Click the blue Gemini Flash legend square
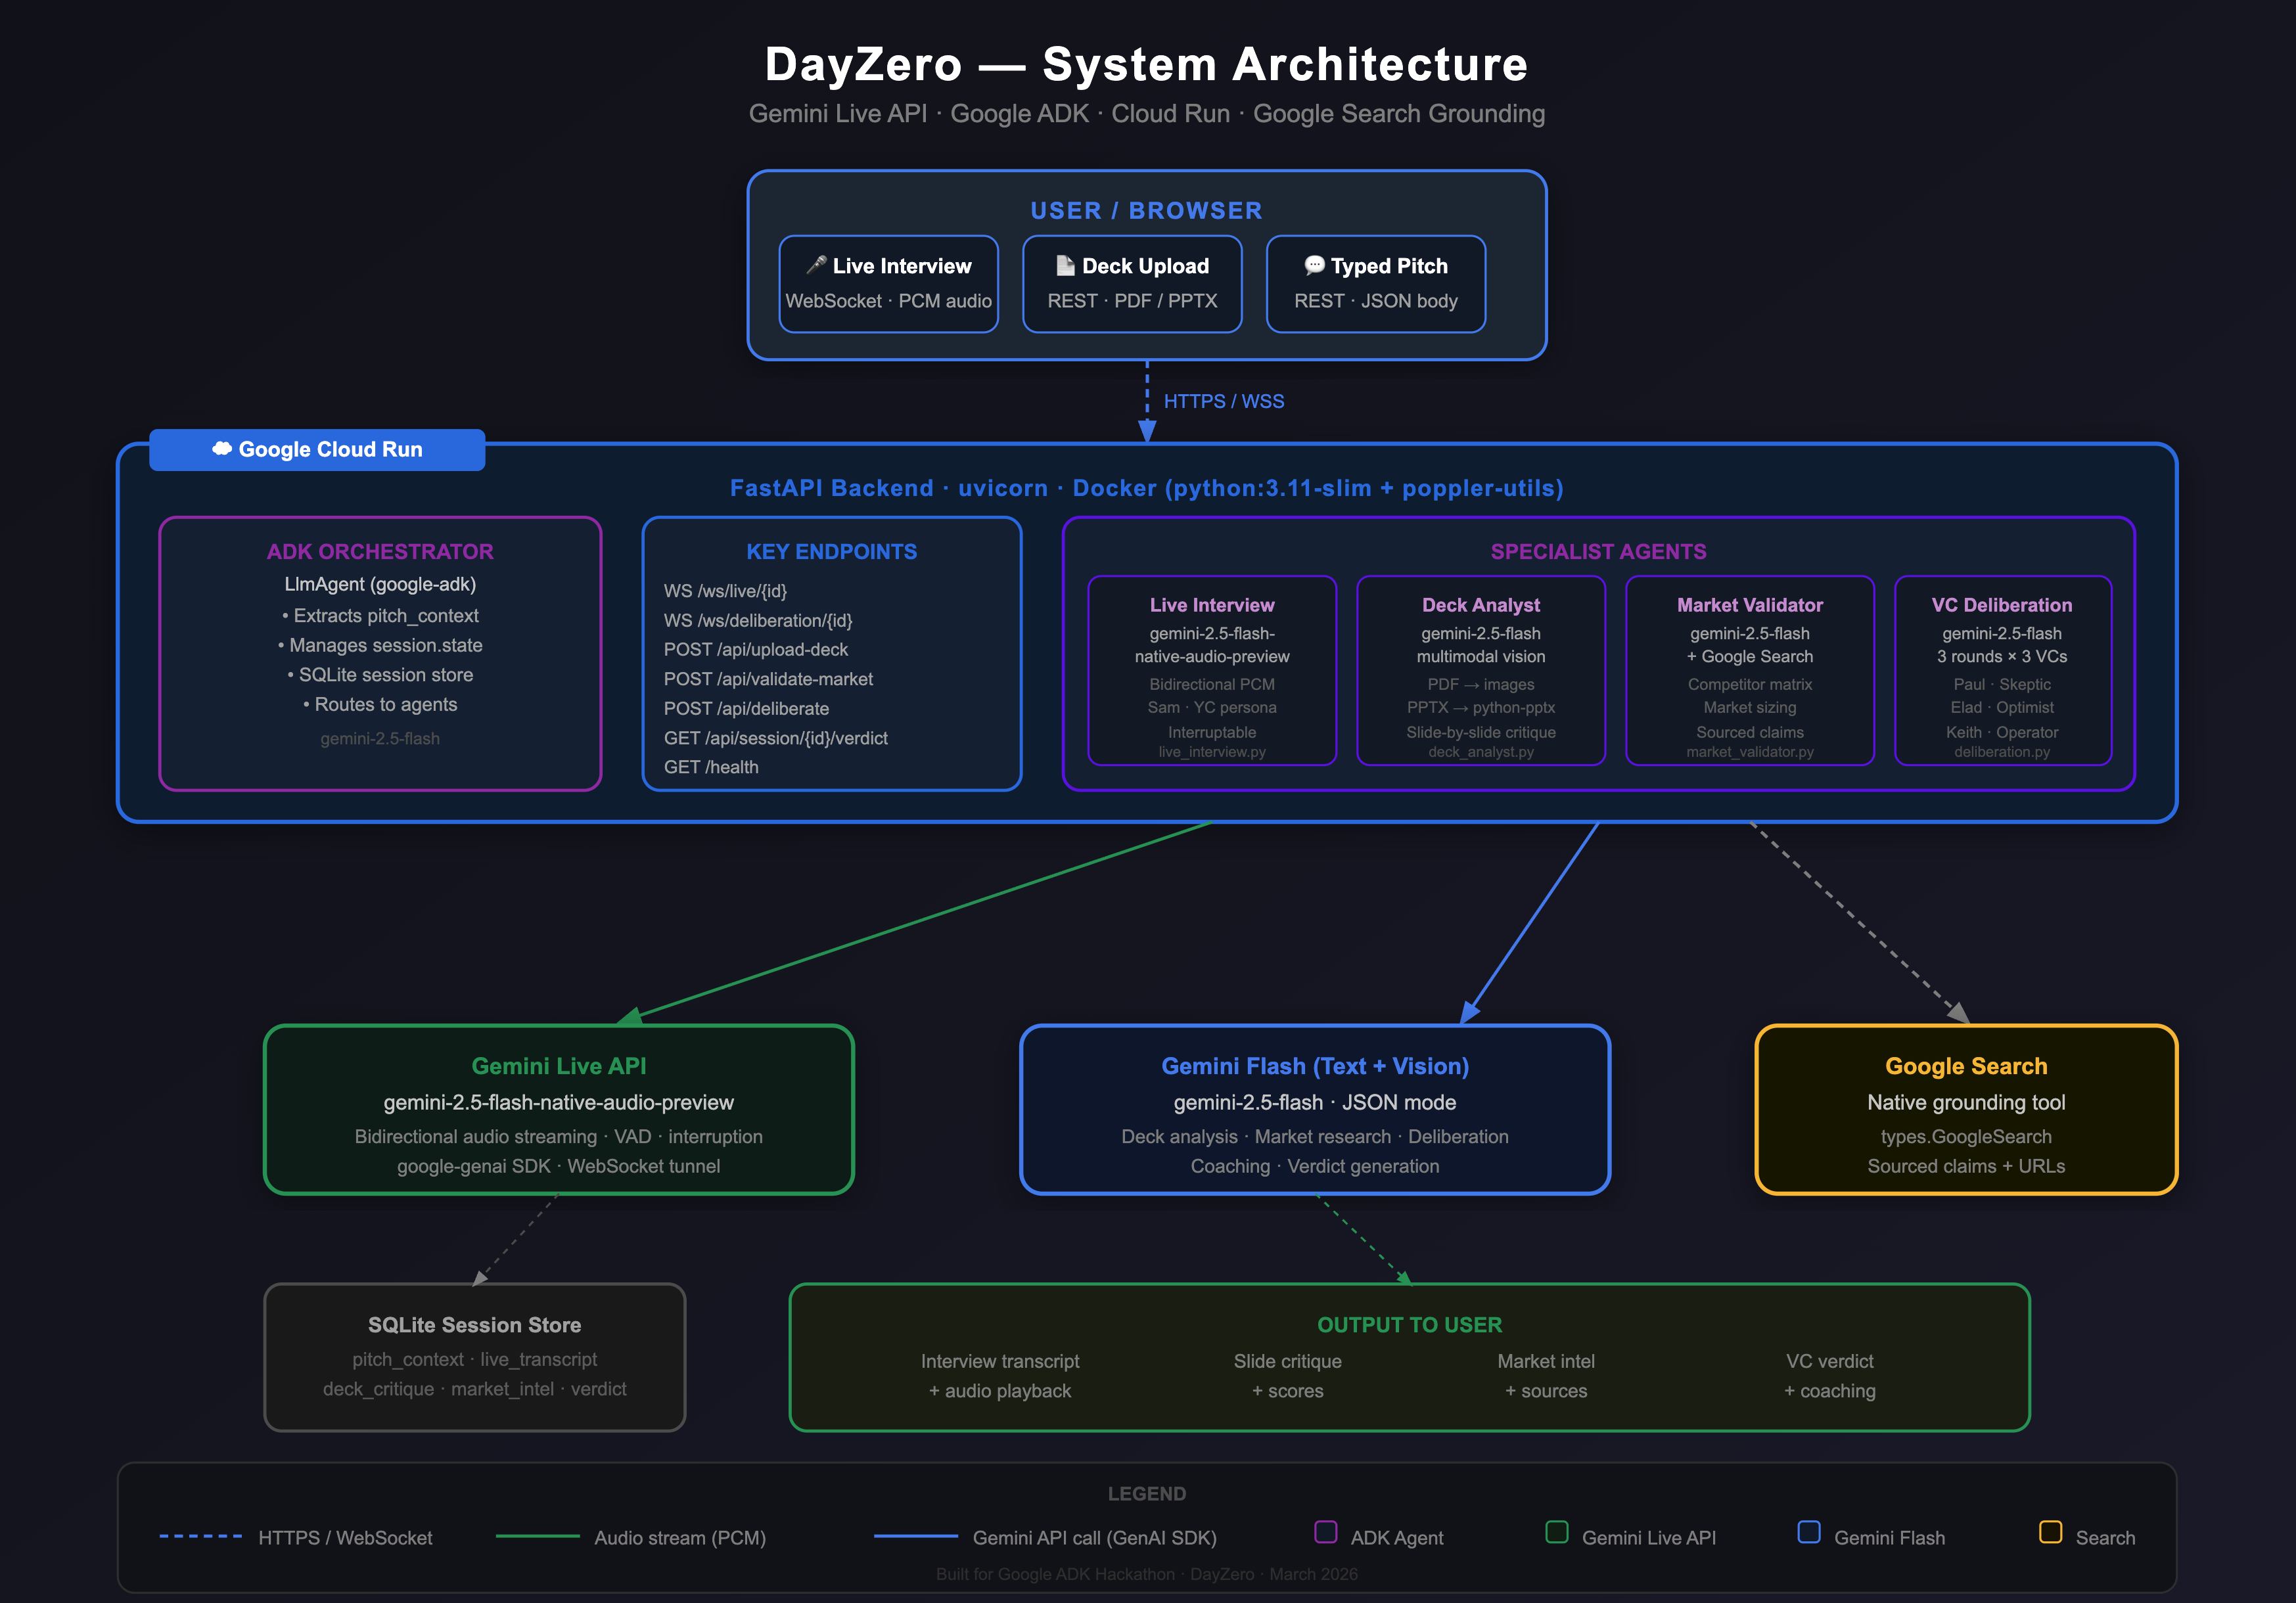Viewport: 2296px width, 1603px height. pos(1808,1532)
